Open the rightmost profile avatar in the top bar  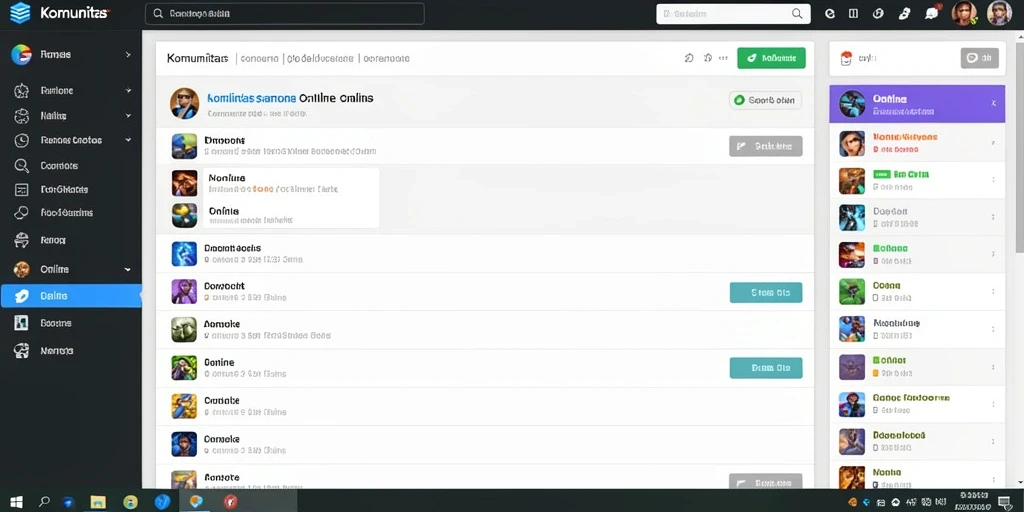coord(999,13)
